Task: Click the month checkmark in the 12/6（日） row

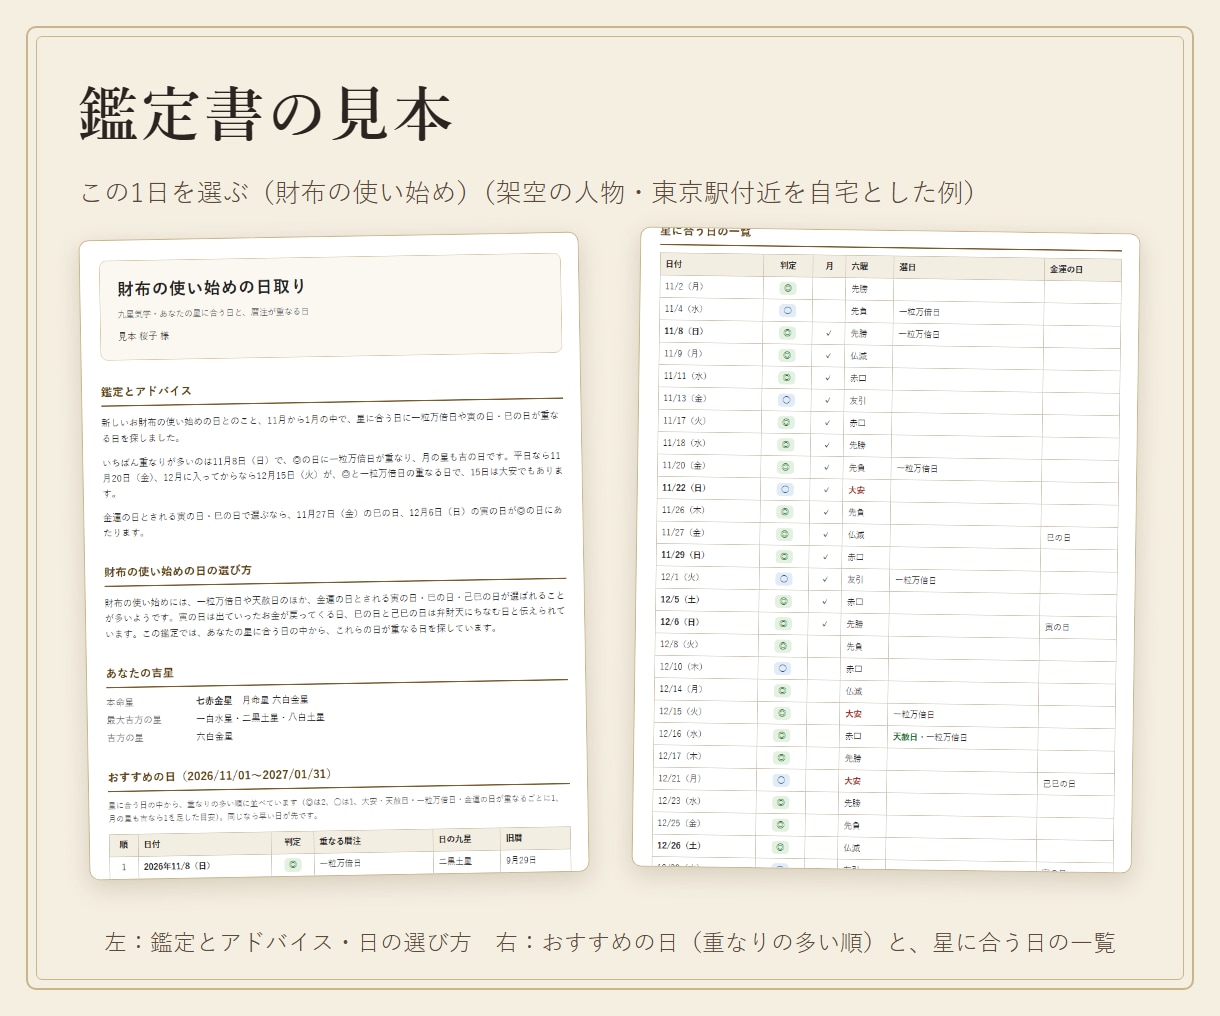Action: tap(824, 624)
